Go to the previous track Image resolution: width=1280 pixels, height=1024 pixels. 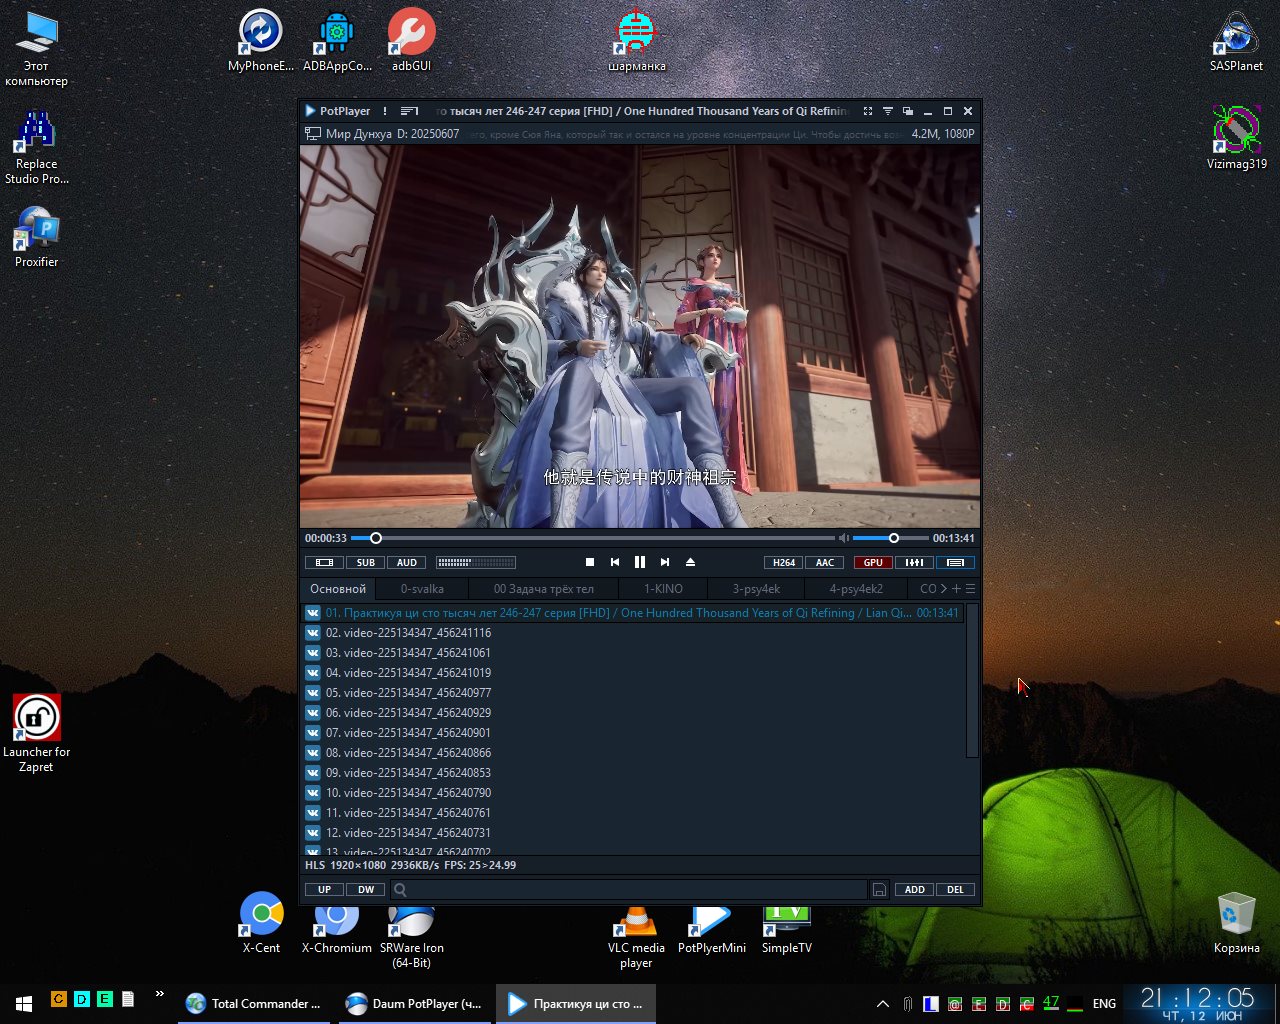tap(615, 562)
